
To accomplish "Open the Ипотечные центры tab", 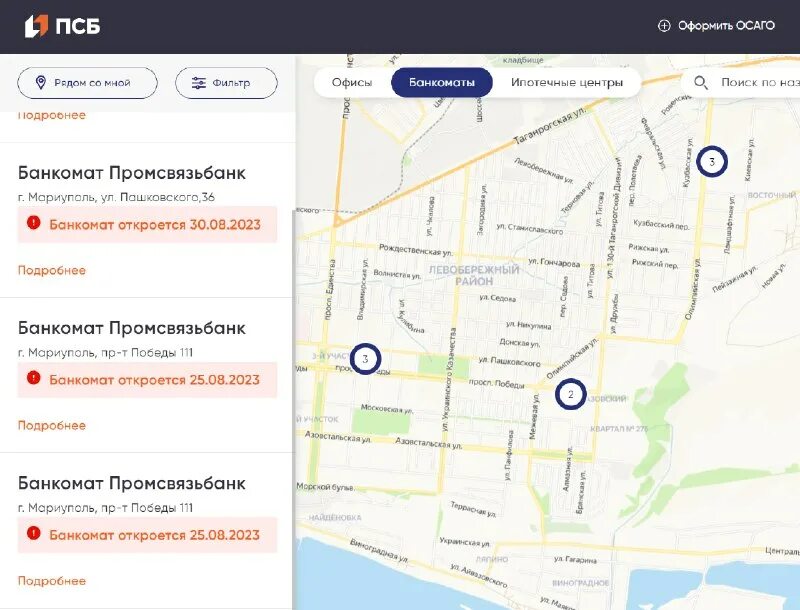I will (567, 81).
